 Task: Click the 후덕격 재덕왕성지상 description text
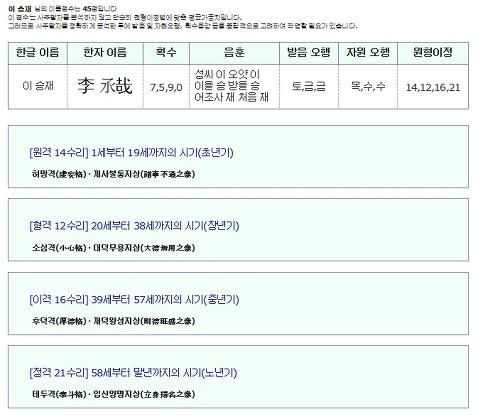113,321
